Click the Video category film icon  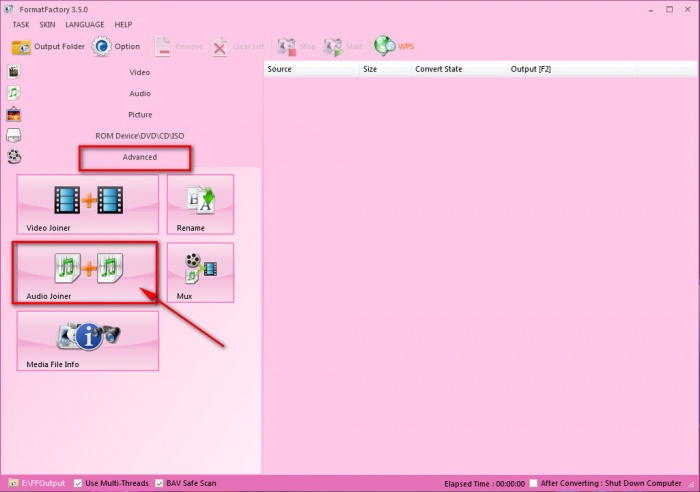[14, 71]
